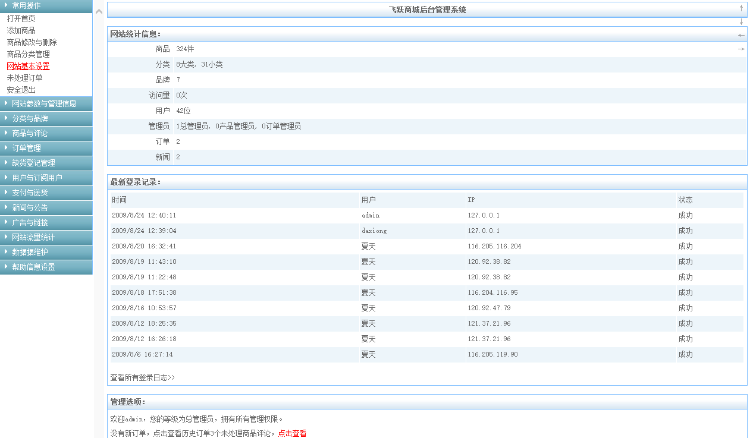
Task: Click the 最新登录记录 panel header
Action: (x=427, y=182)
